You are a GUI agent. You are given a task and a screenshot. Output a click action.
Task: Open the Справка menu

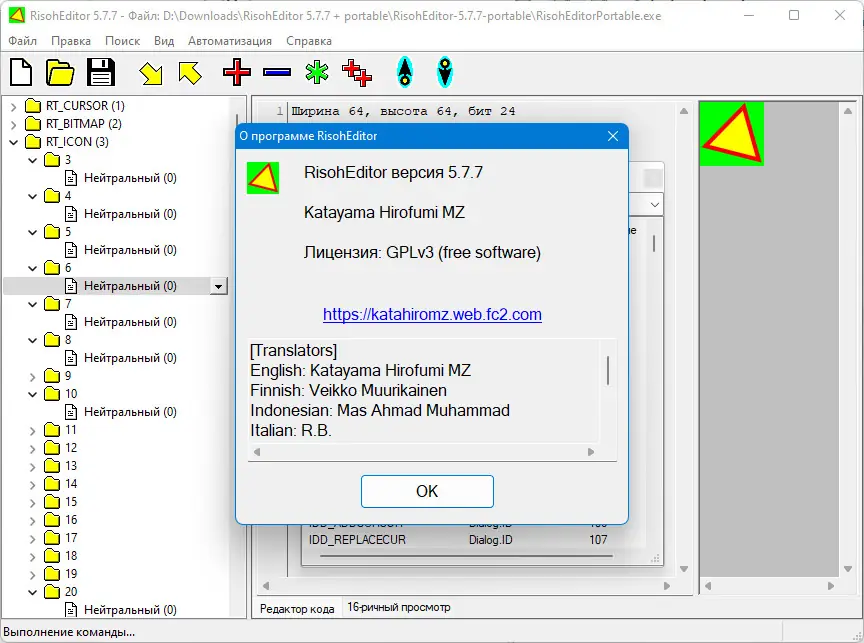309,41
